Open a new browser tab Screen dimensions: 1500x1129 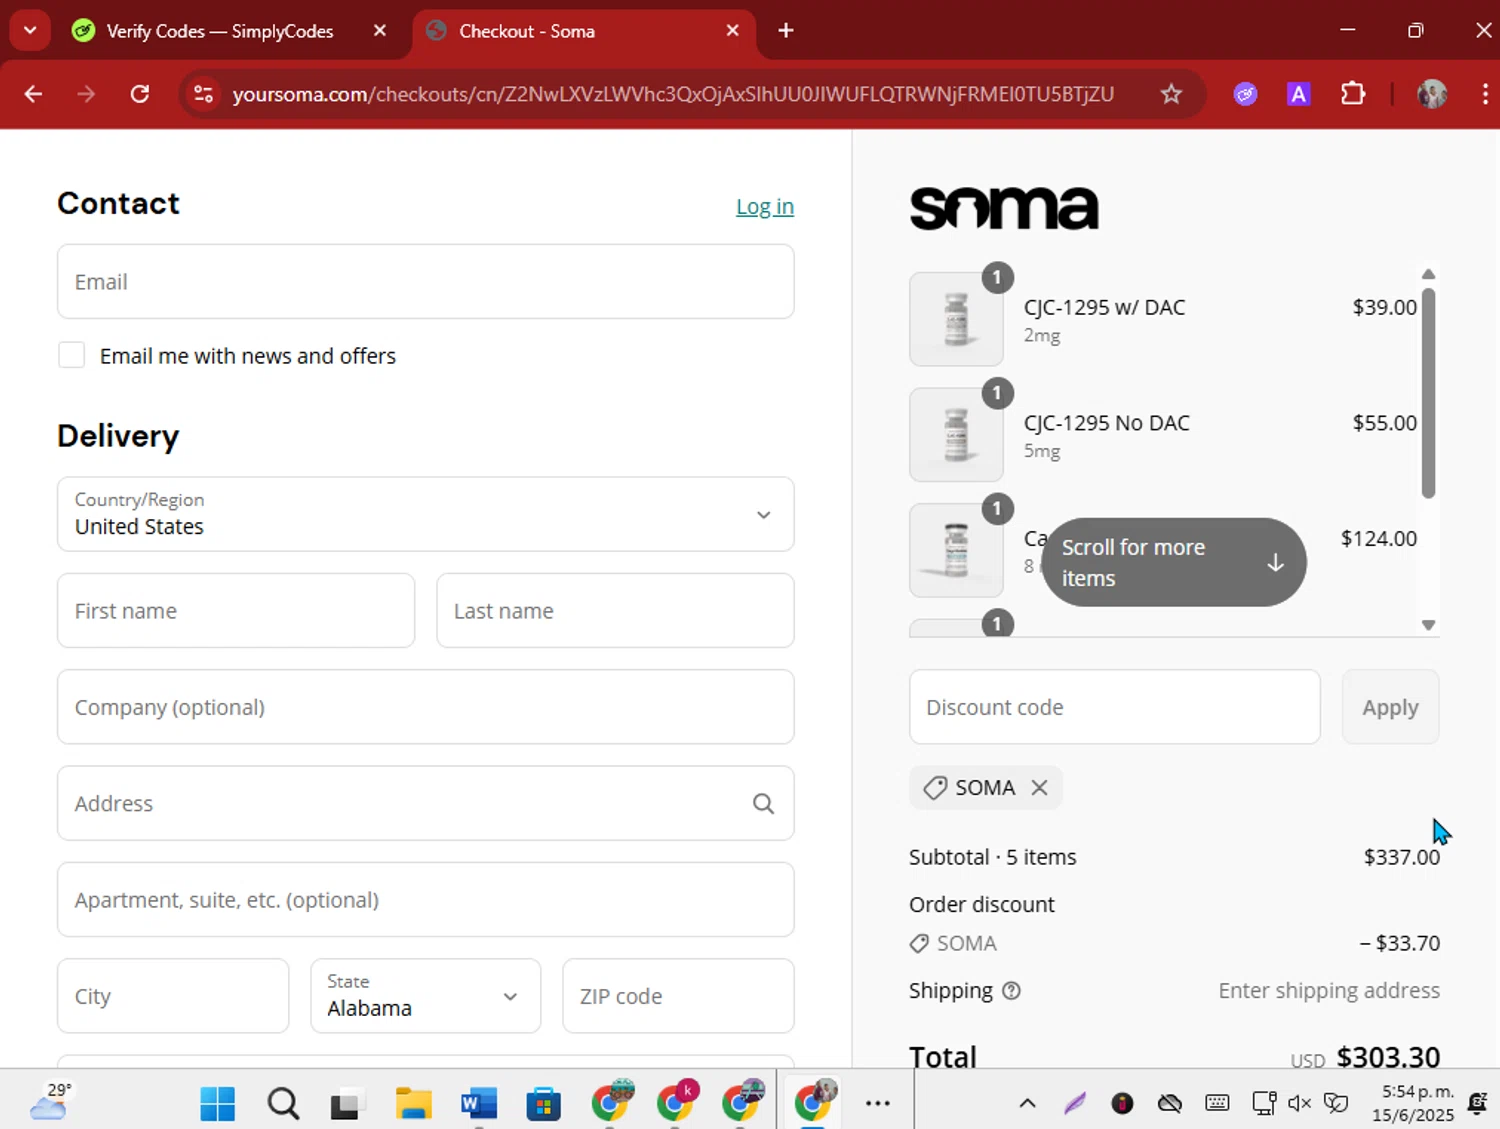tap(786, 31)
